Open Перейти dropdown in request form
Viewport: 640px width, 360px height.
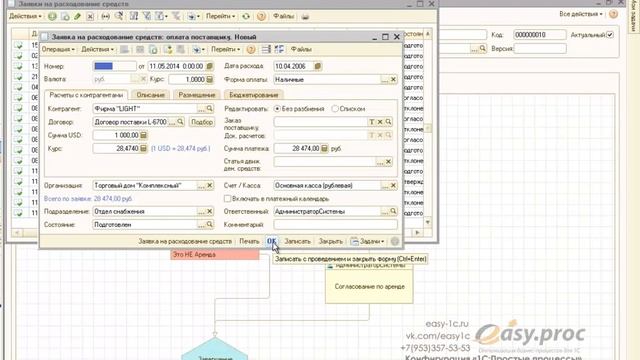(x=225, y=49)
